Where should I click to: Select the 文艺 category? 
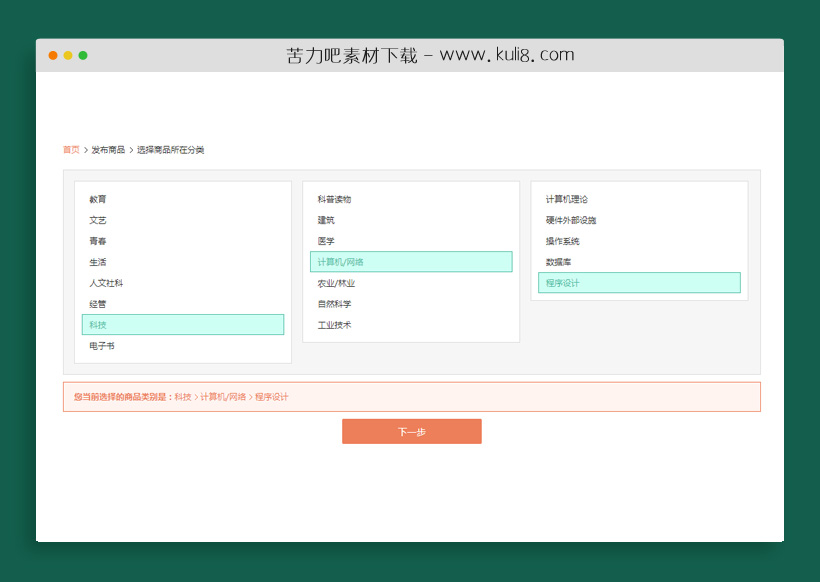click(97, 219)
